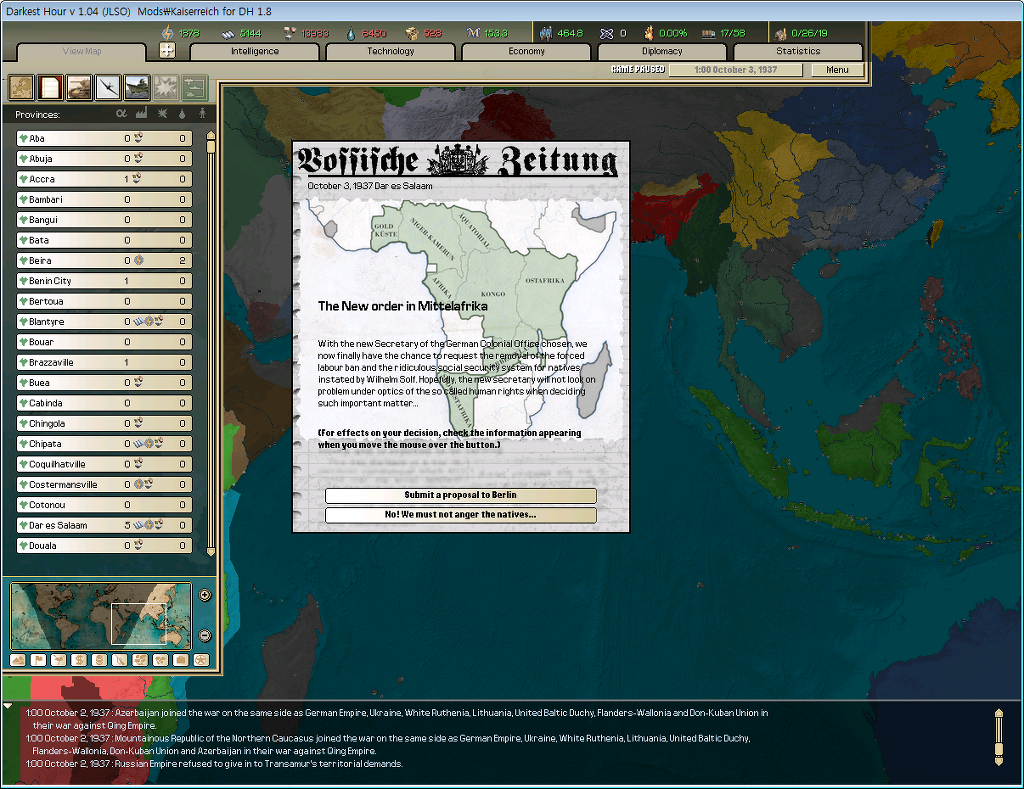Zoom out with the minimap minus button
The height and width of the screenshot is (789, 1024).
[204, 635]
